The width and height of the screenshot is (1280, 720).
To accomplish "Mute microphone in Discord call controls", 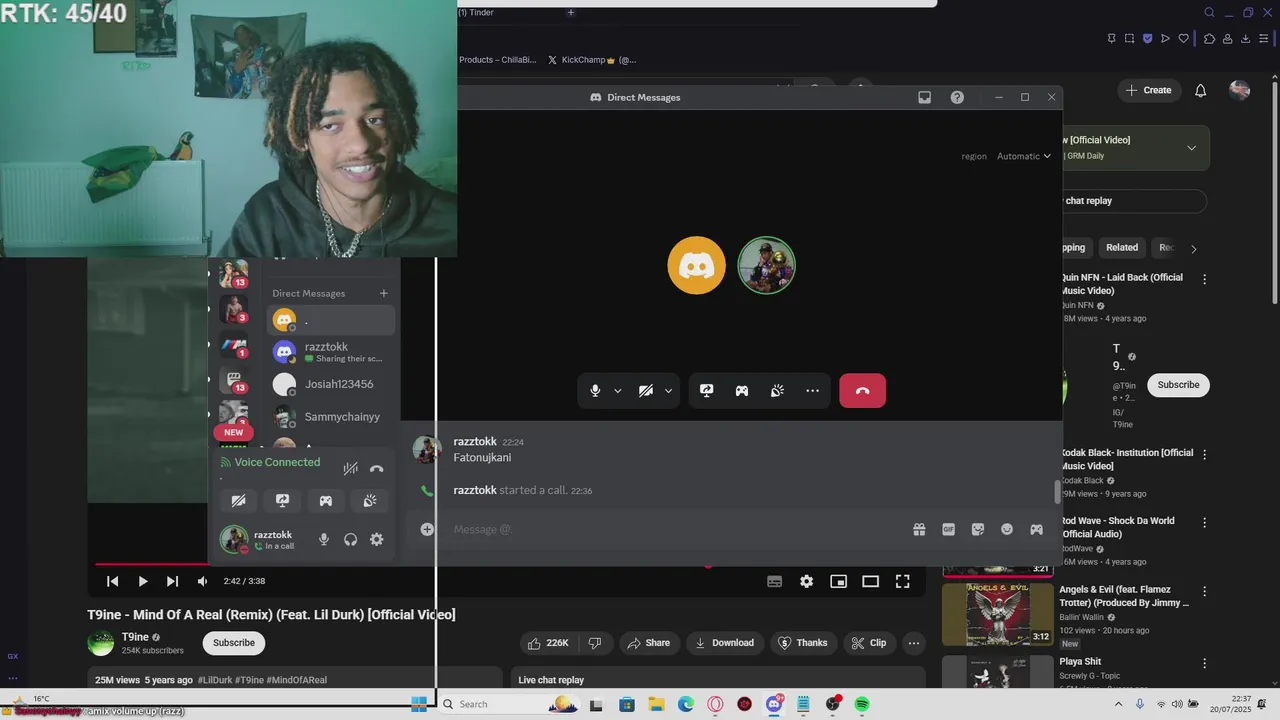I will click(595, 391).
